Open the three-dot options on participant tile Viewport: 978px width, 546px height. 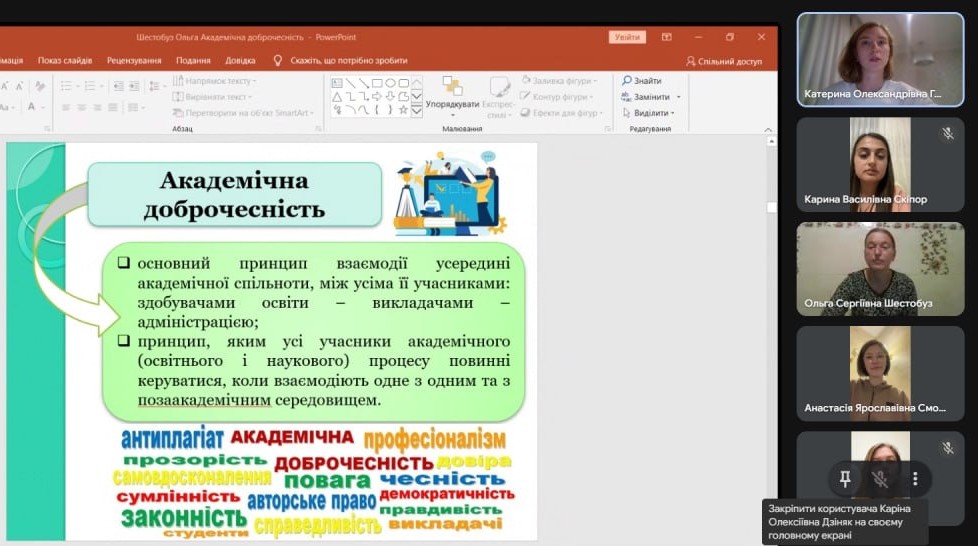(914, 479)
